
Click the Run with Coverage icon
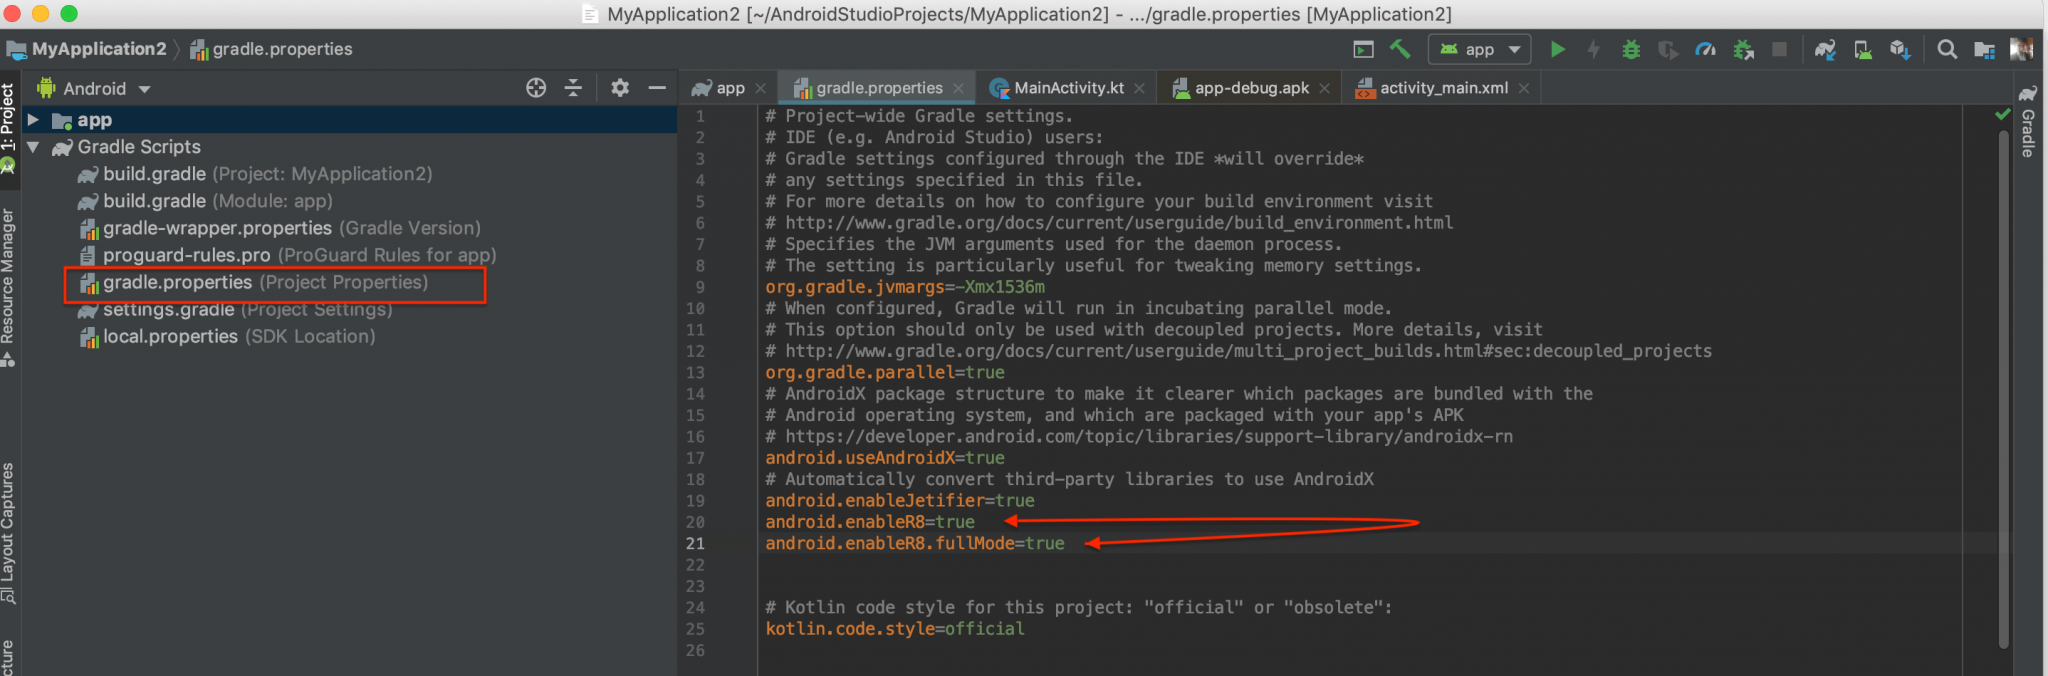[x=1668, y=49]
